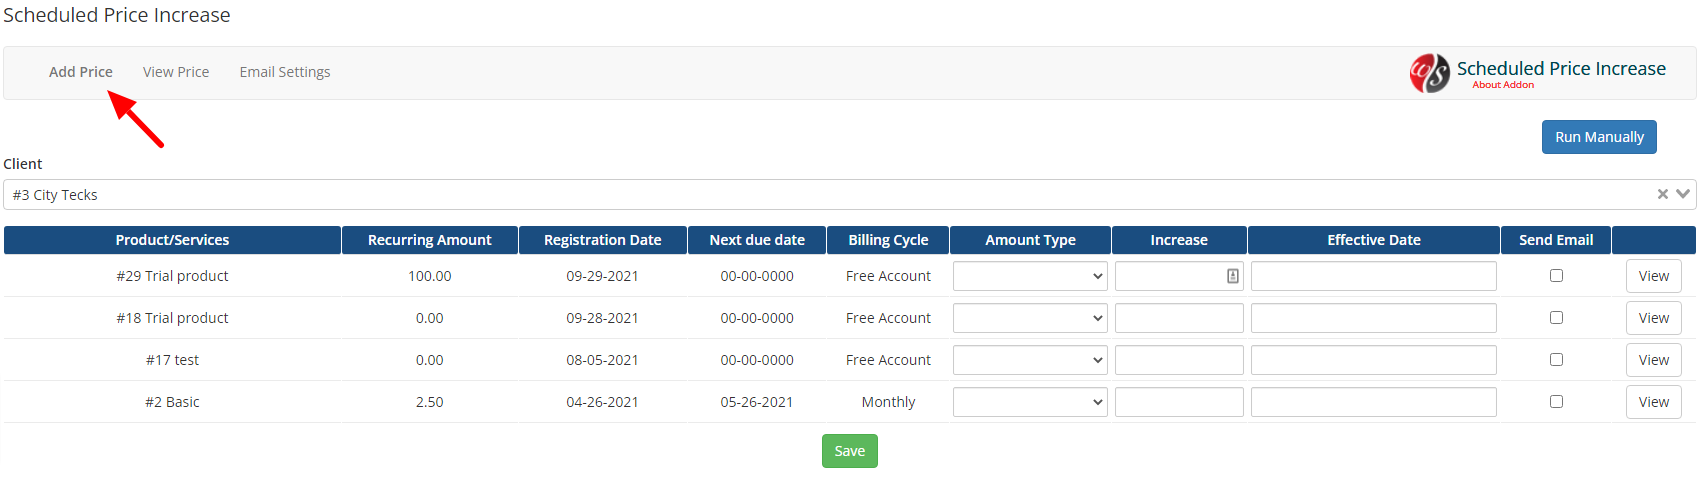Select the Add Price tab
Screen dimensions: 1708x482
coord(81,72)
